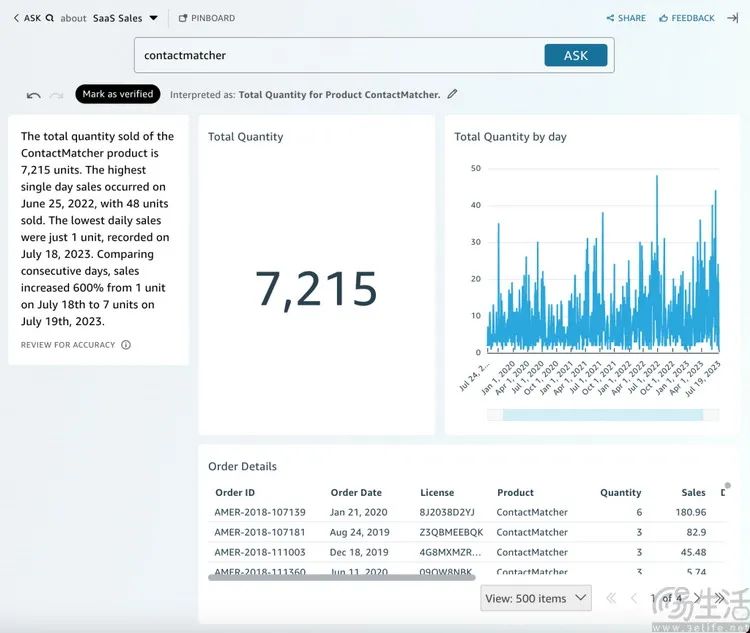Screen dimensions: 750x633
Task: Sort by the Product column header
Action: (515, 492)
